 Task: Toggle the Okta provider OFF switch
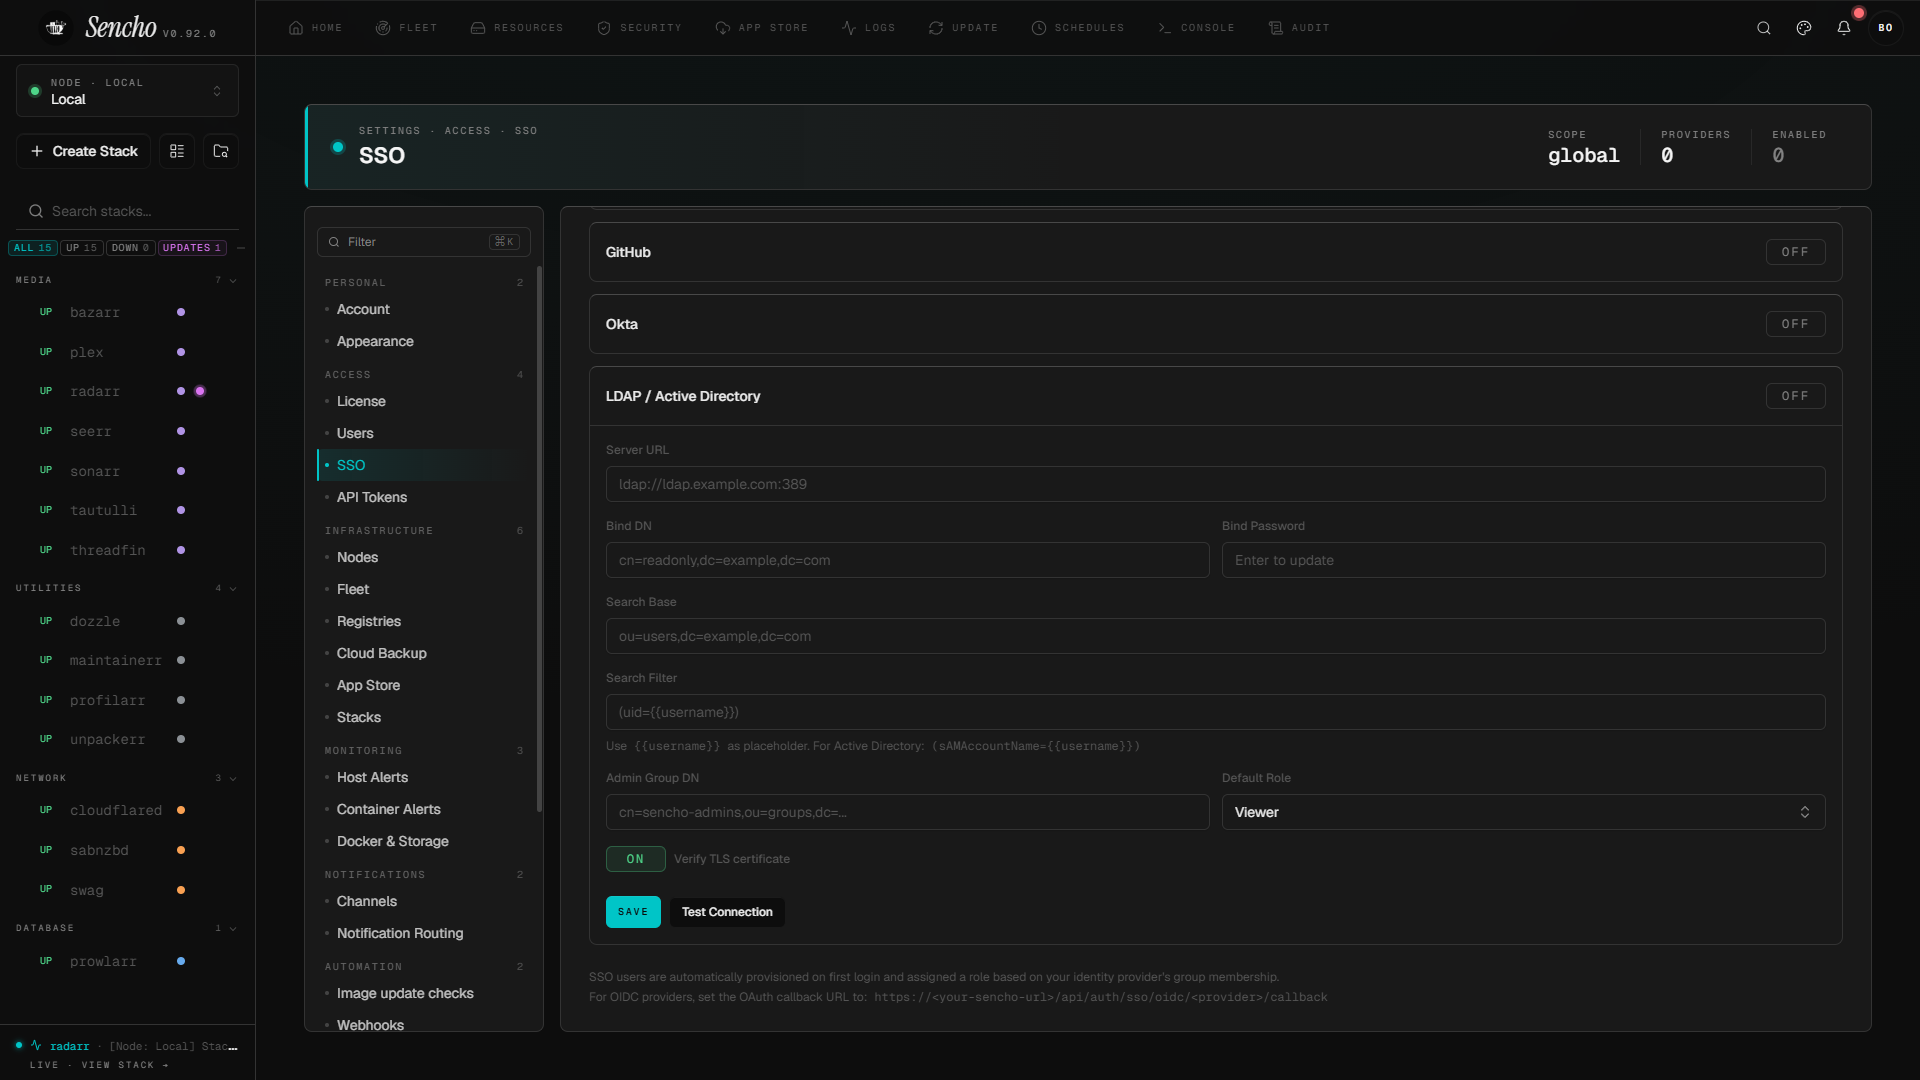(x=1795, y=324)
